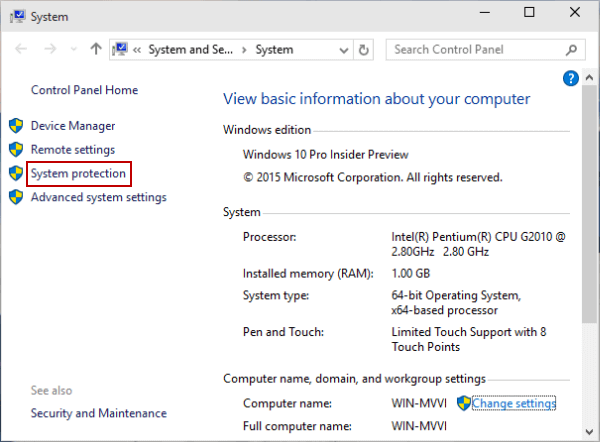Maximize the System window
This screenshot has height=442, width=600.
(x=529, y=13)
